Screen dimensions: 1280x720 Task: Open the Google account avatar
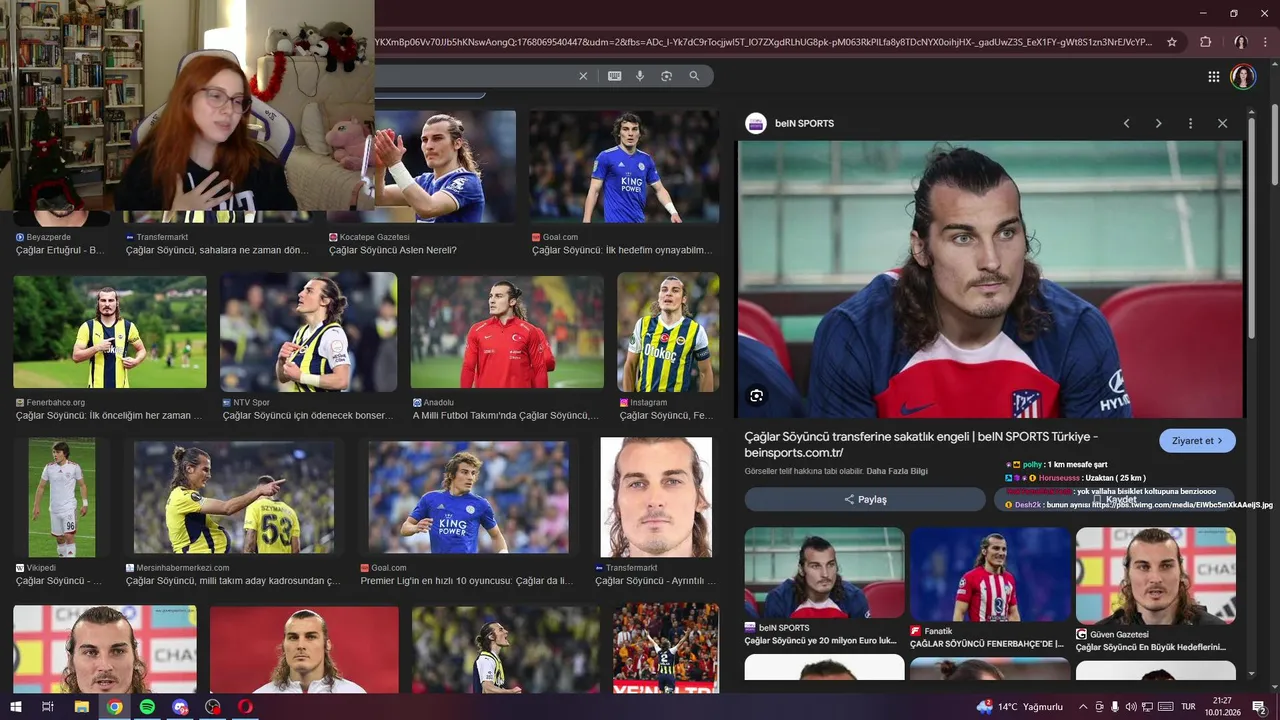point(1243,77)
